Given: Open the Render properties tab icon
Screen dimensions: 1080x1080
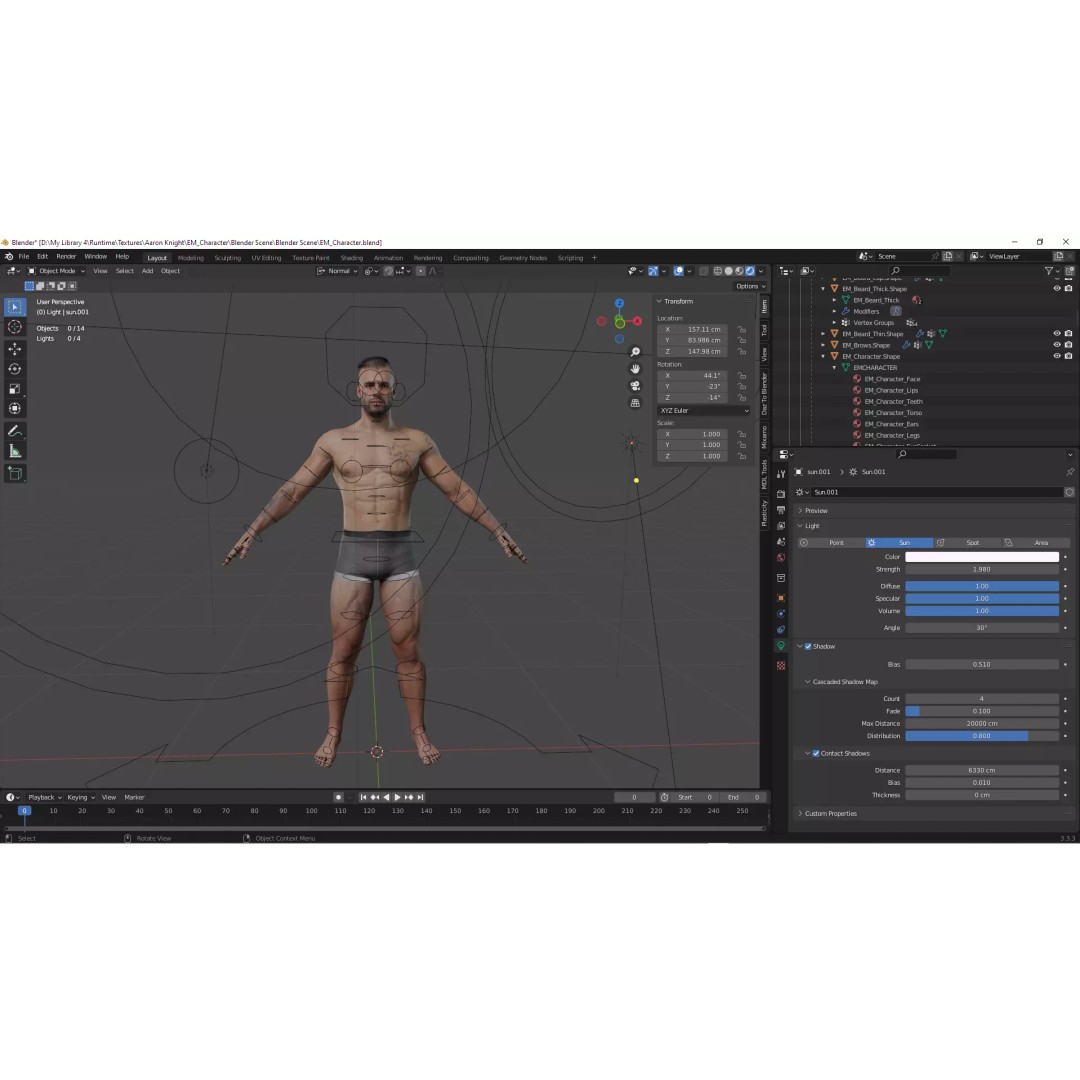Looking at the screenshot, I should [781, 494].
